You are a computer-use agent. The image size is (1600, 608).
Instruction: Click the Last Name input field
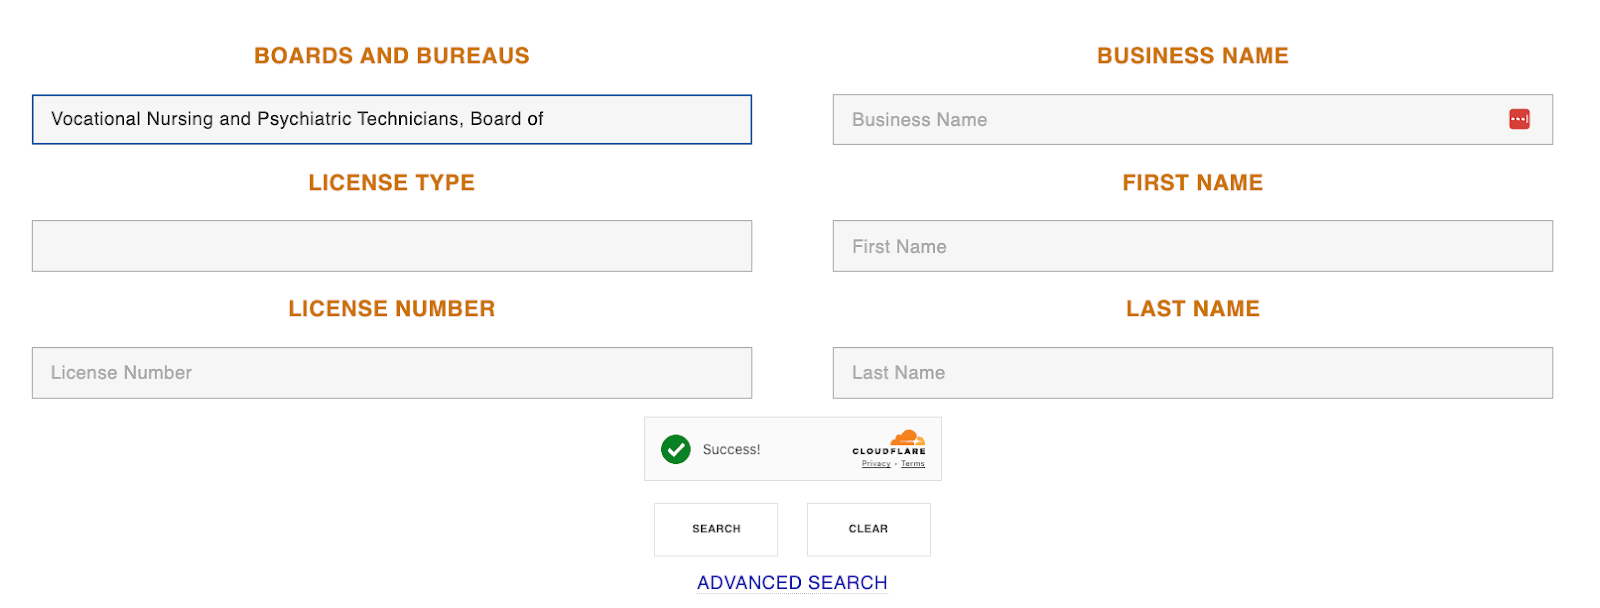(x=1192, y=373)
